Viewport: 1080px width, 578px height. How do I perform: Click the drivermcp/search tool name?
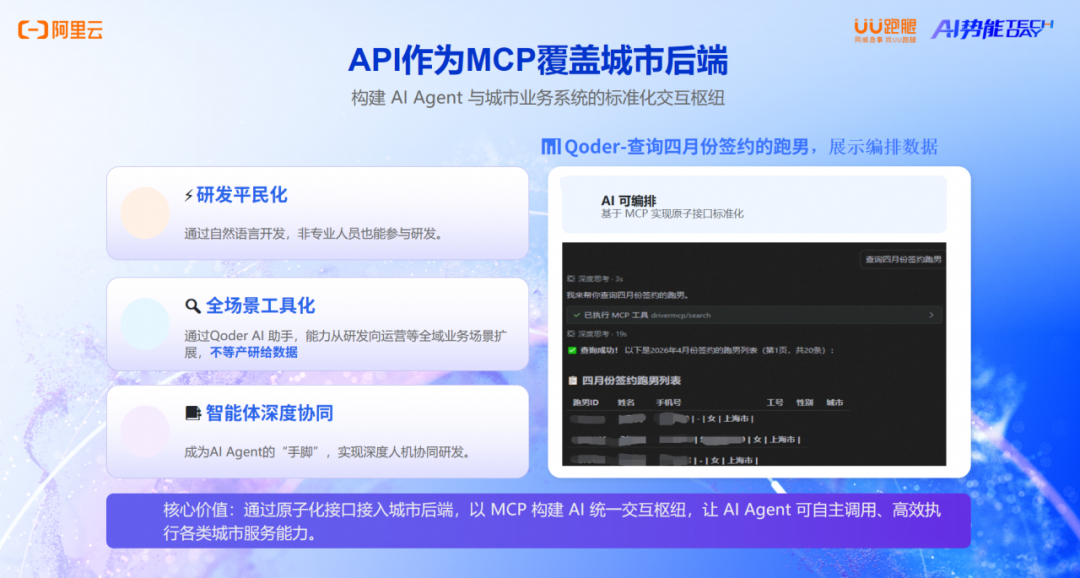coord(681,316)
